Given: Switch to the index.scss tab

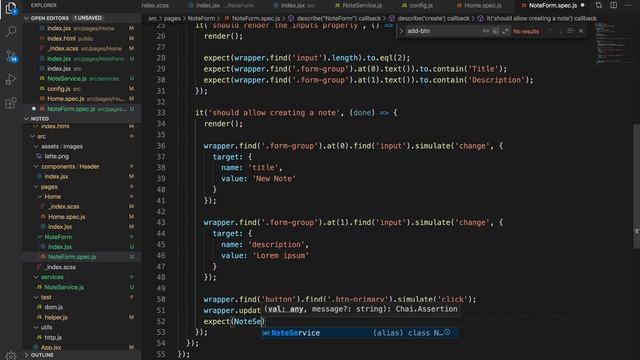Looking at the screenshot, I should click(155, 5).
